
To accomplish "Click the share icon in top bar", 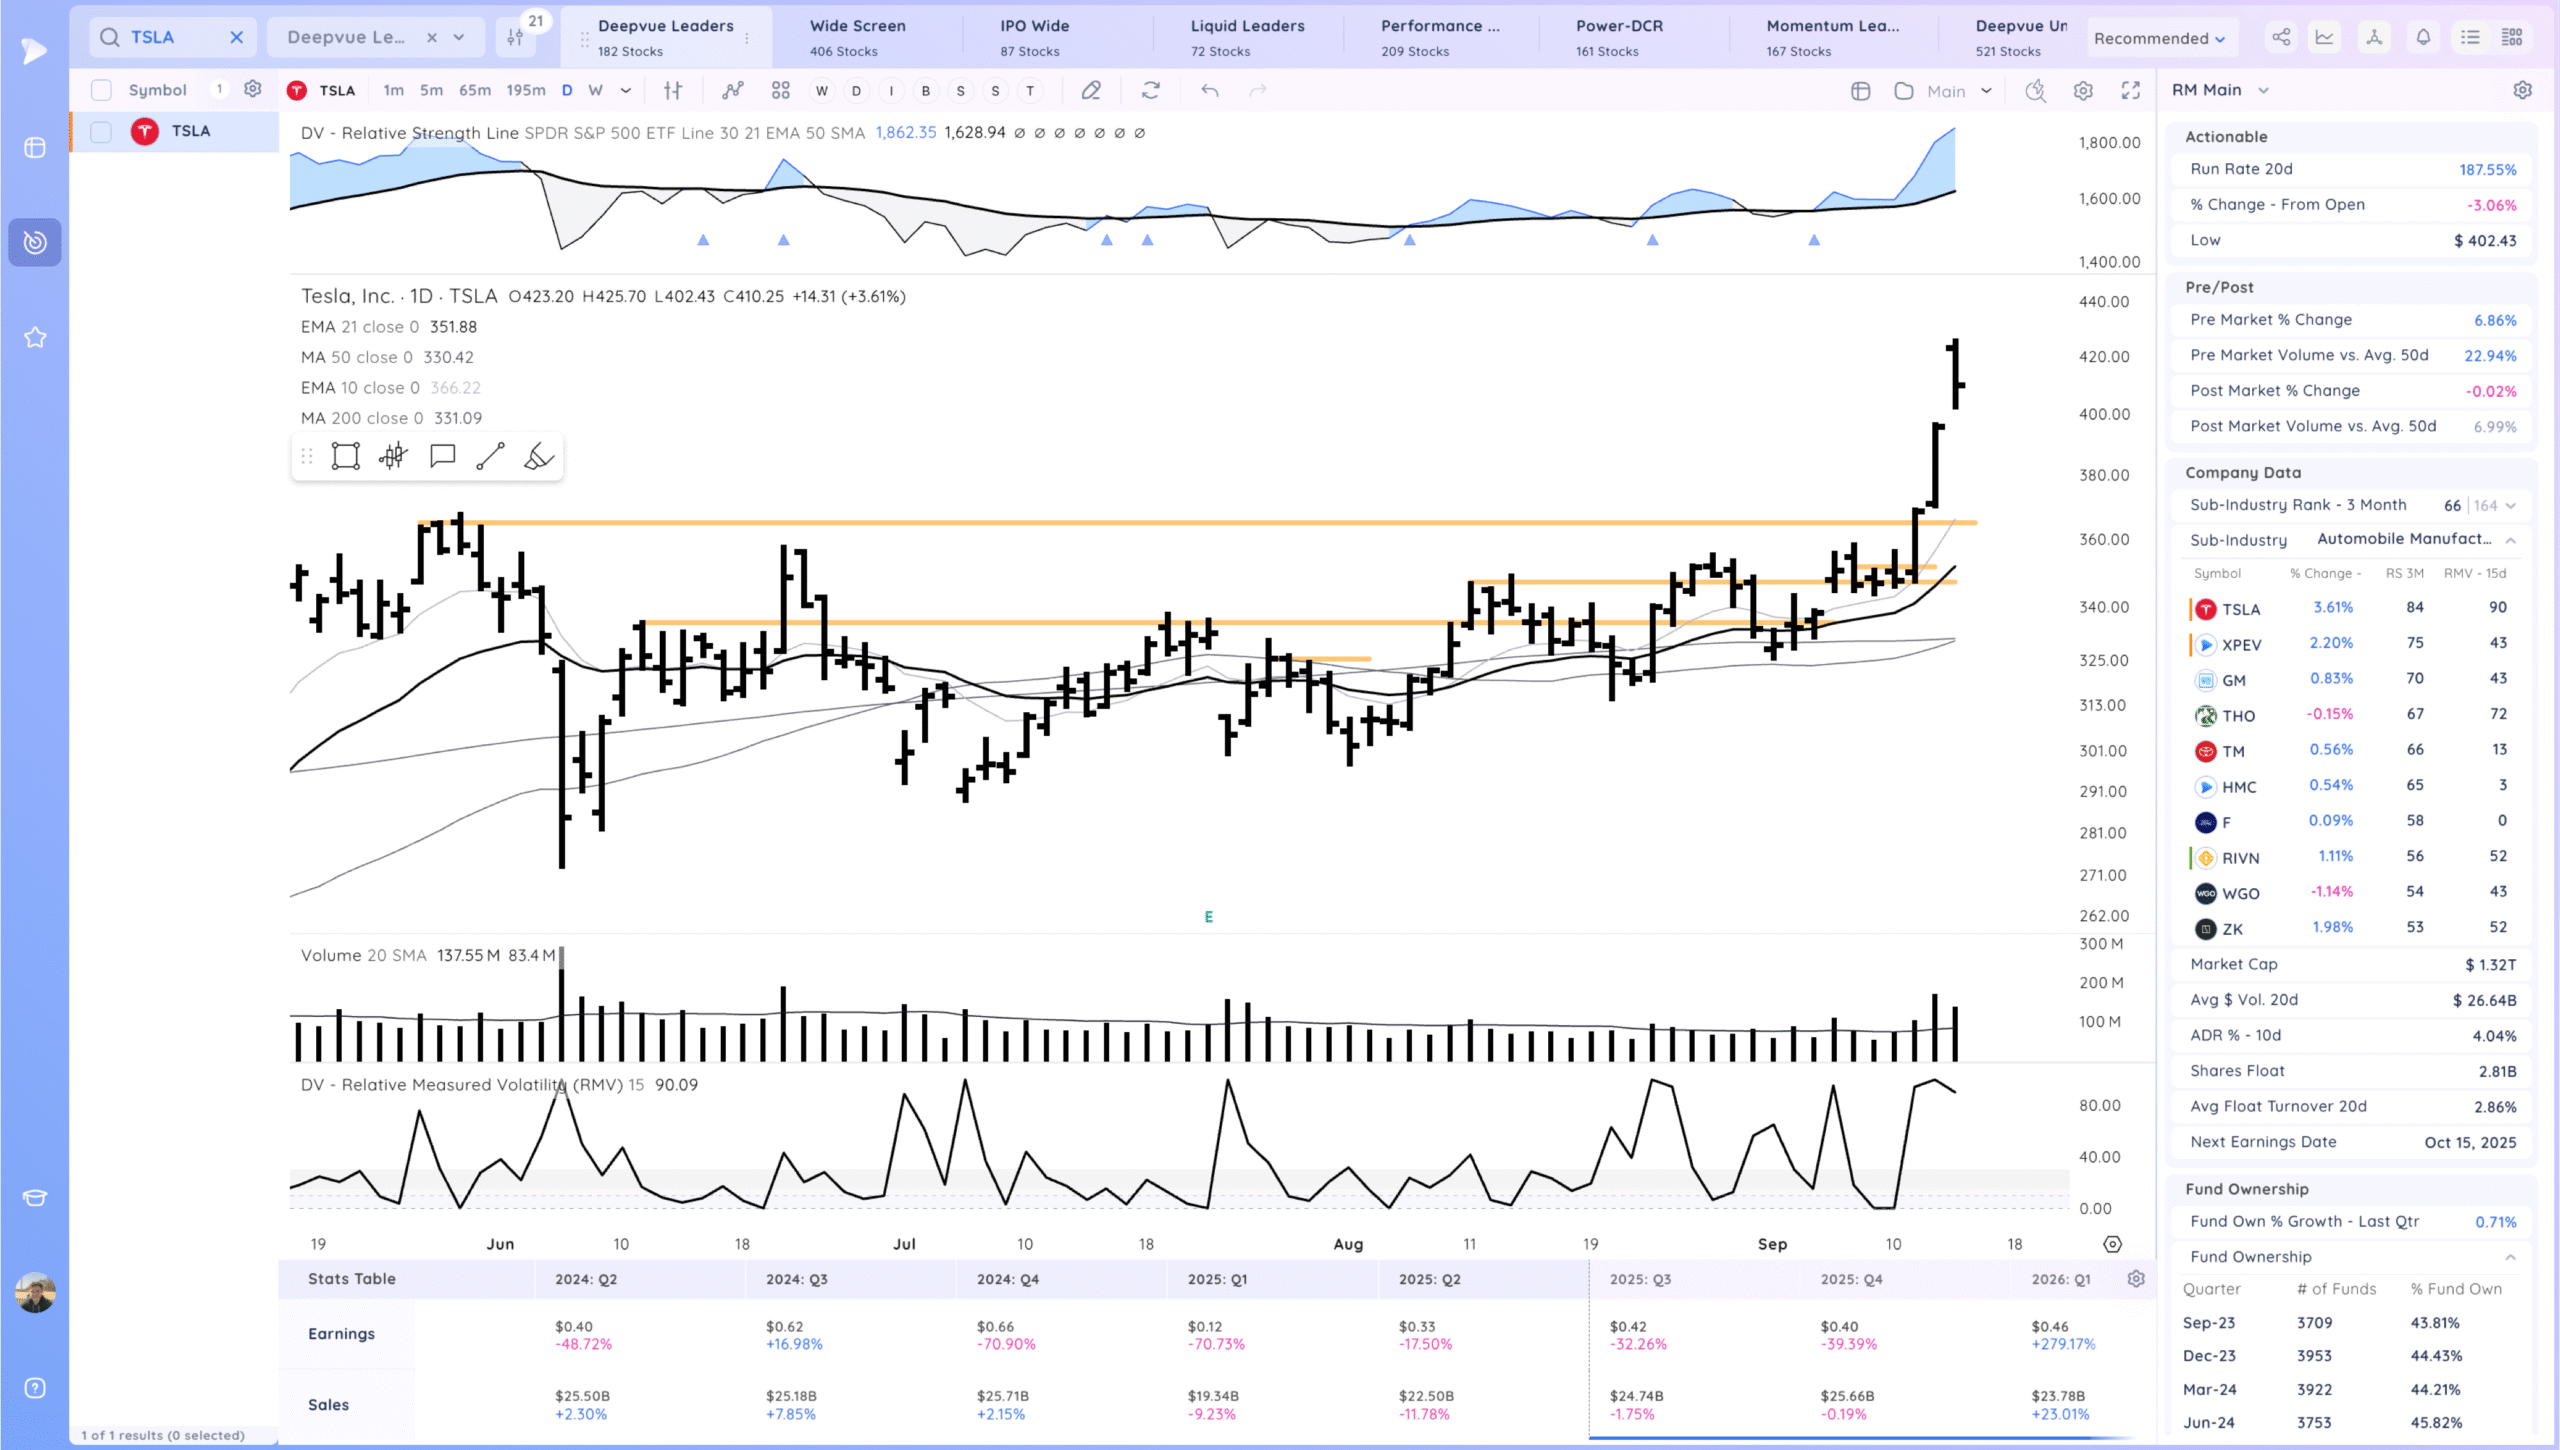I will pyautogui.click(x=2281, y=37).
